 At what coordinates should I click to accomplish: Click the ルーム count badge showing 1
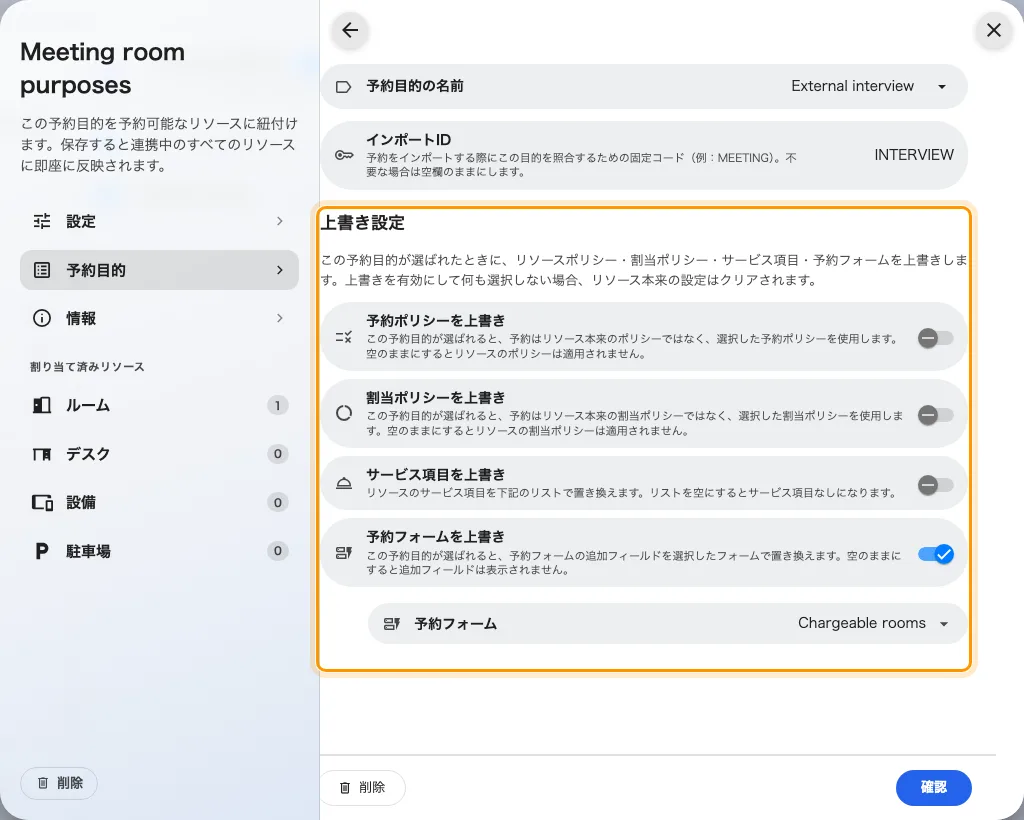pos(278,405)
